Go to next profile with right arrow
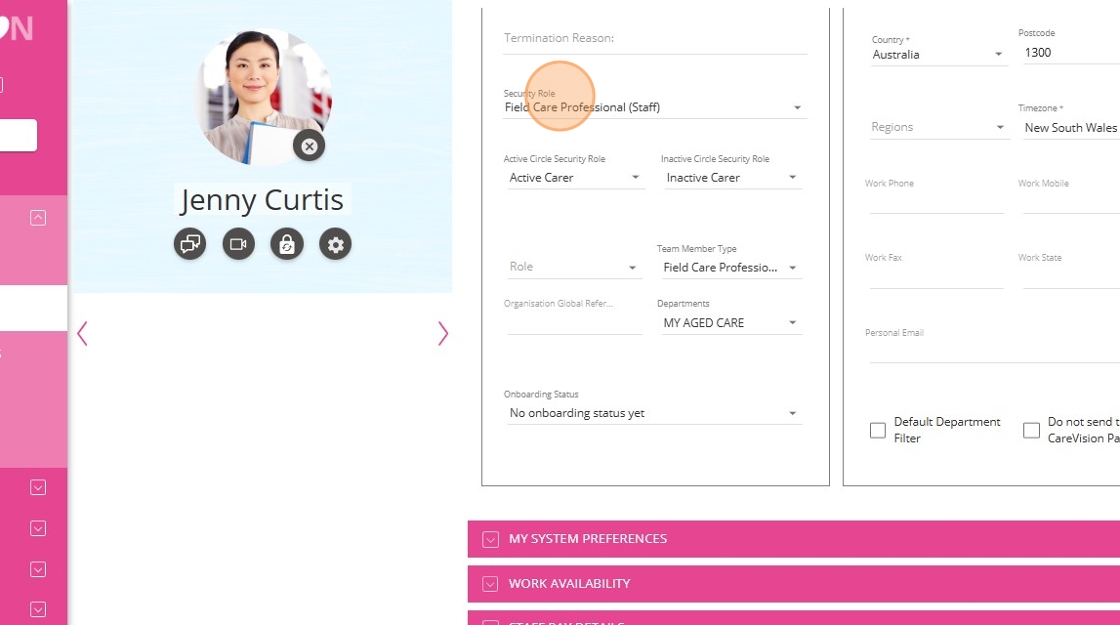Viewport: 1120px width, 625px height. click(443, 334)
